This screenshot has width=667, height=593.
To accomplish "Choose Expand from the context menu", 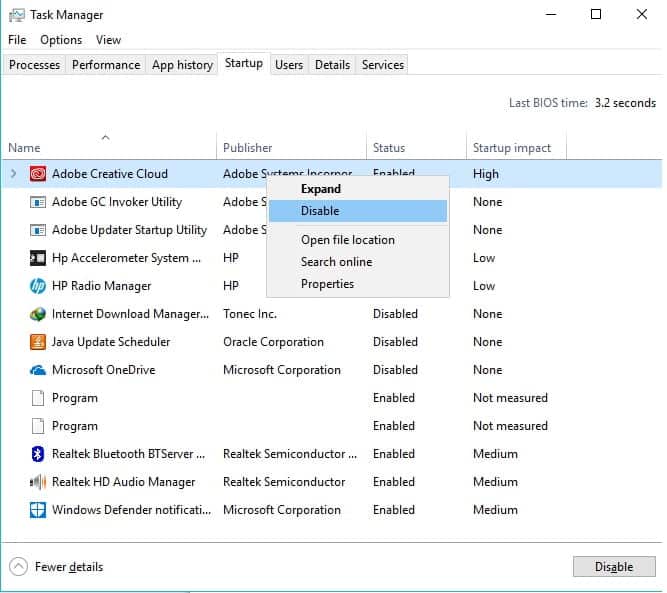I will (x=320, y=189).
